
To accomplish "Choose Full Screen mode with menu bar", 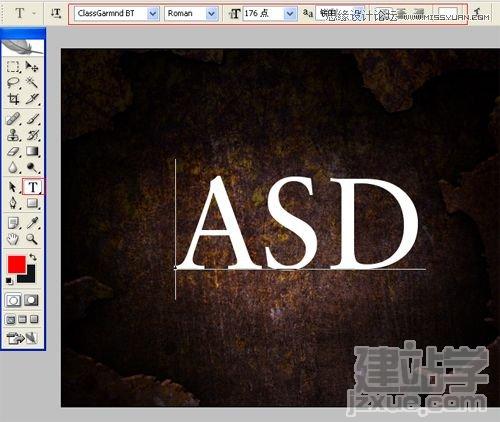I will (x=22, y=320).
